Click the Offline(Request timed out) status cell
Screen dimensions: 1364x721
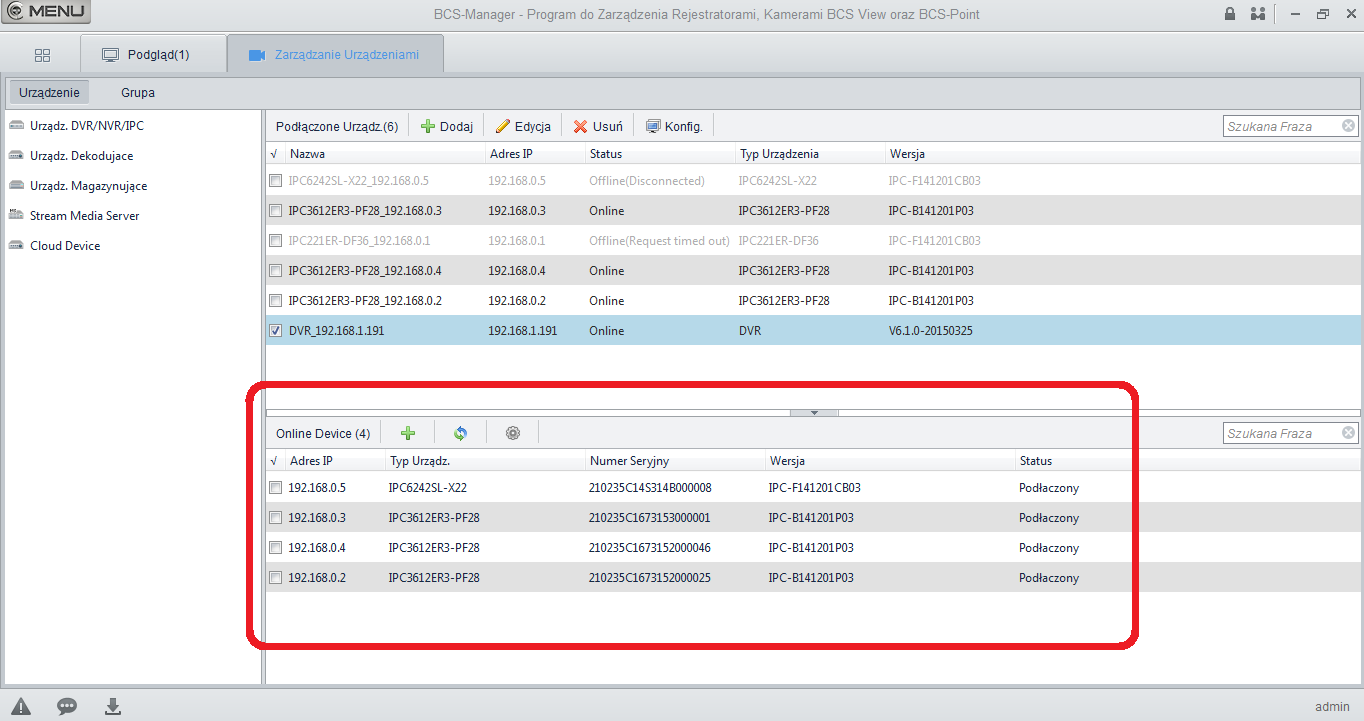tap(660, 241)
